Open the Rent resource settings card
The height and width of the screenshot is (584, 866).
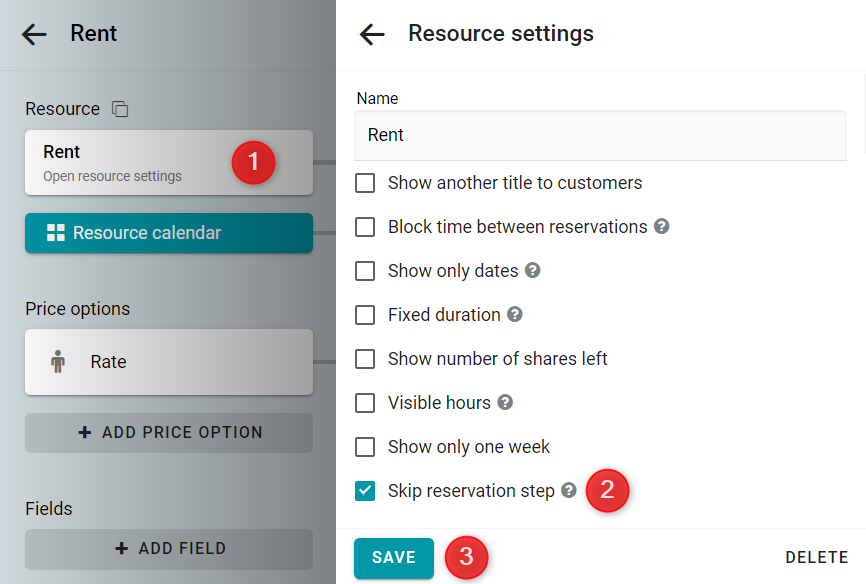tap(169, 162)
